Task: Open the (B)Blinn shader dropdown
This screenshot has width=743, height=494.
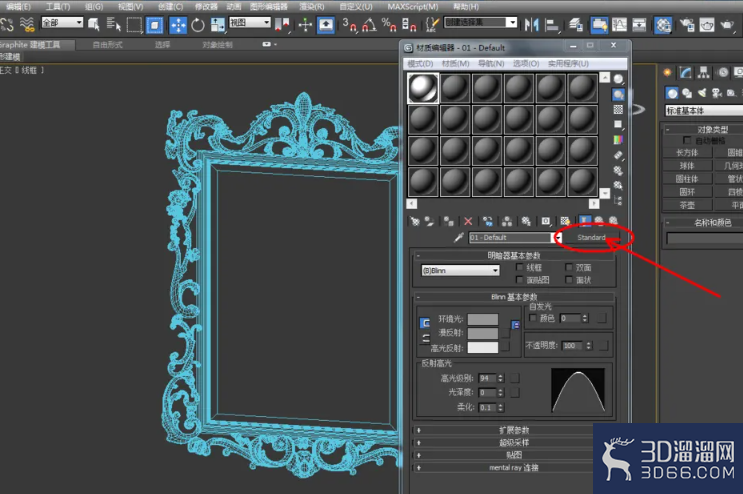Action: [461, 270]
